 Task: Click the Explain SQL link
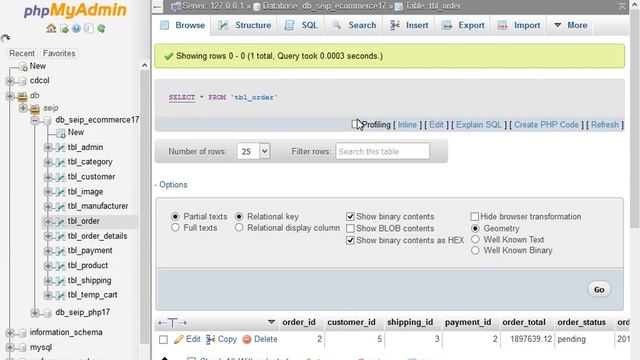point(478,125)
